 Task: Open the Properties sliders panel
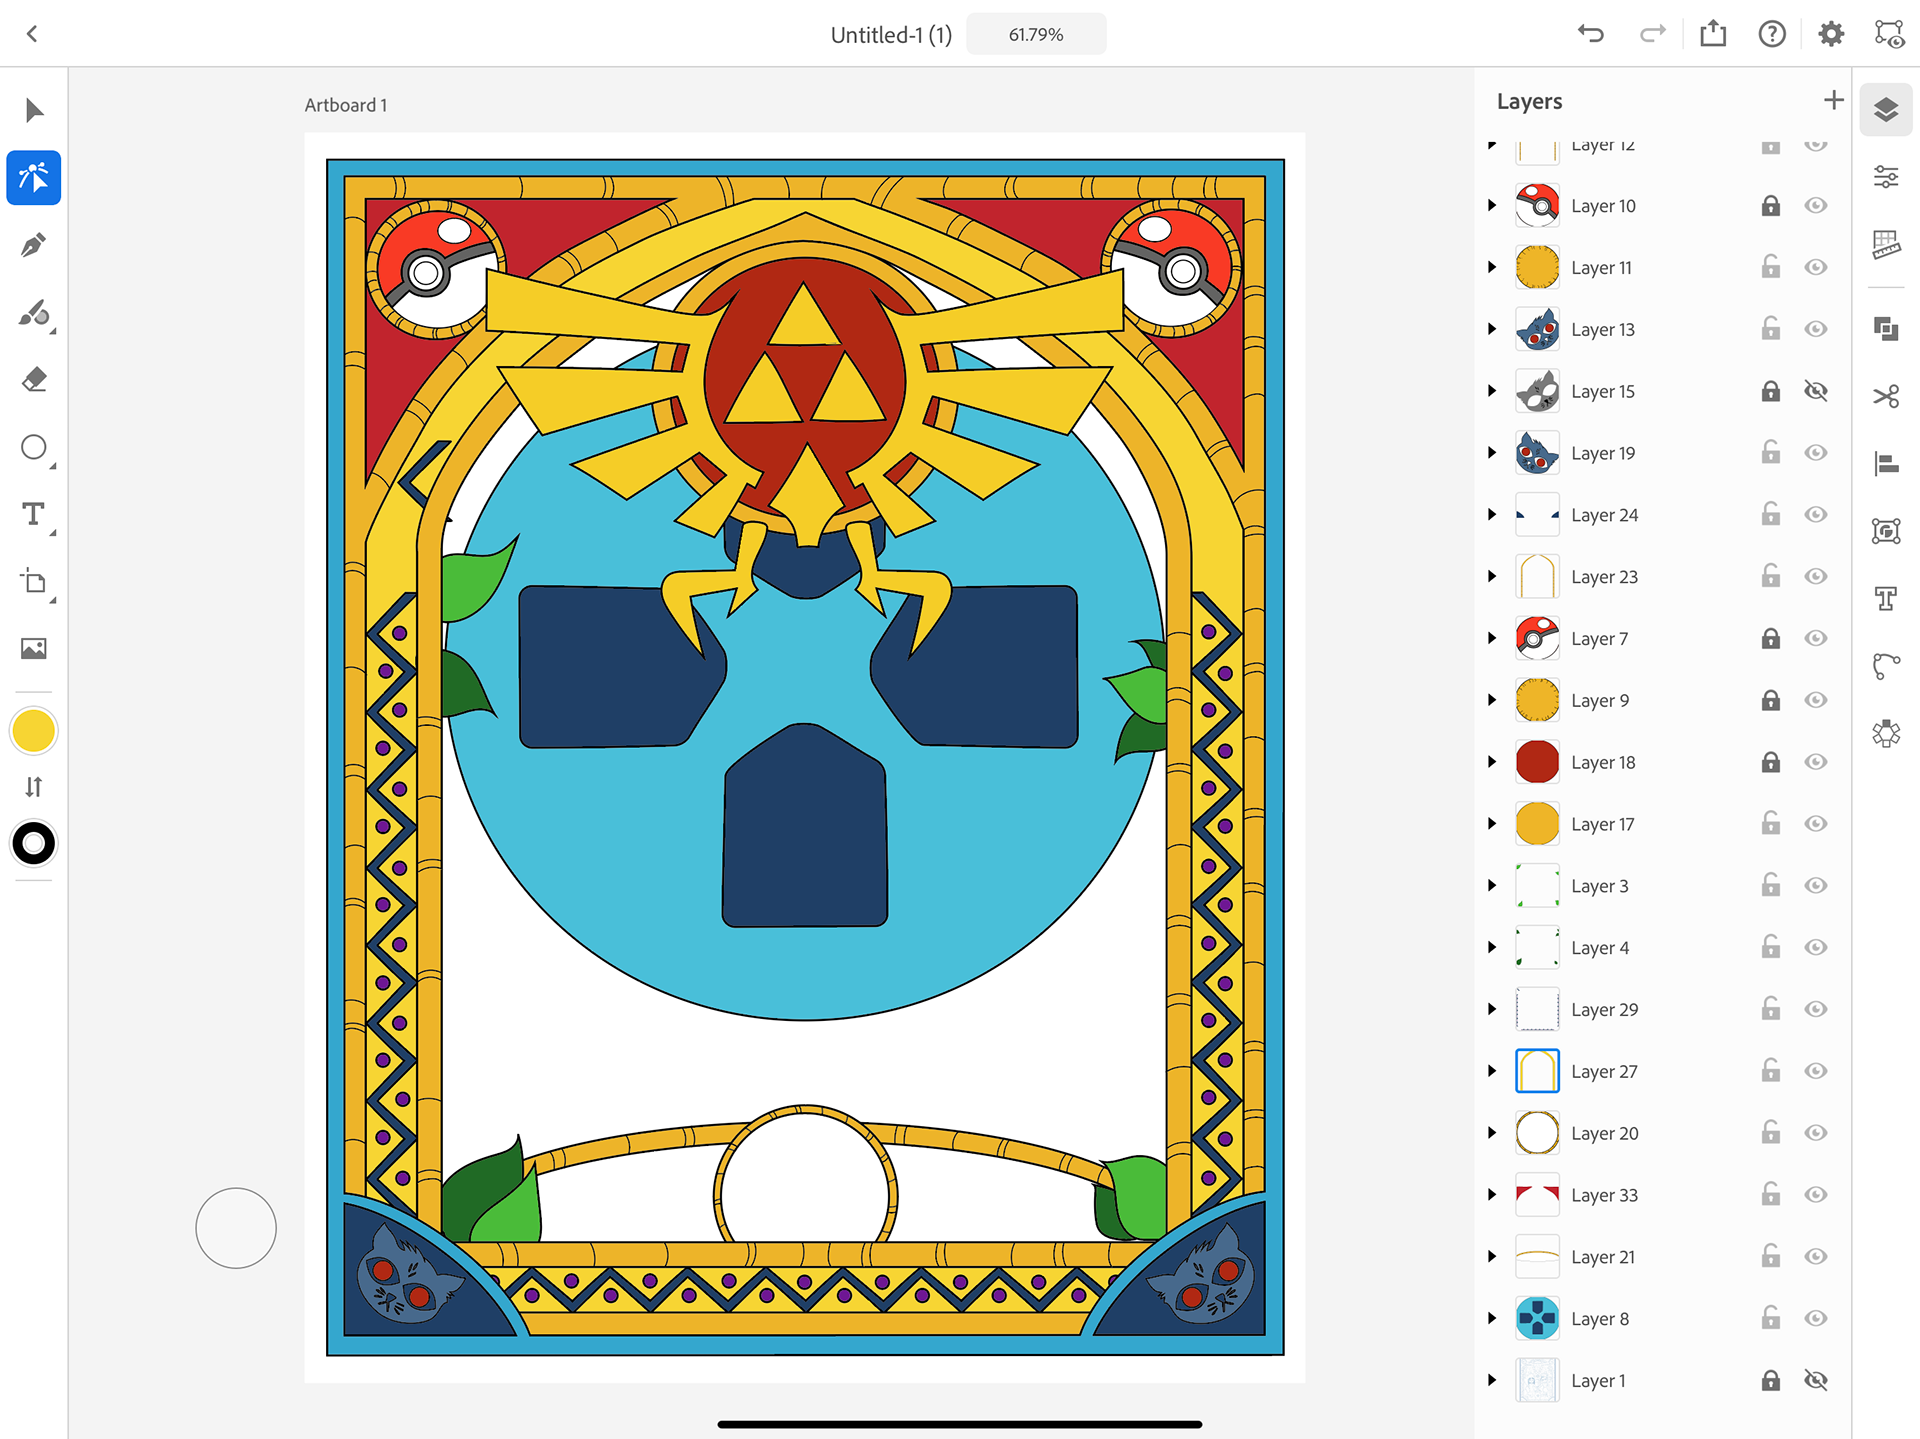[x=1886, y=177]
